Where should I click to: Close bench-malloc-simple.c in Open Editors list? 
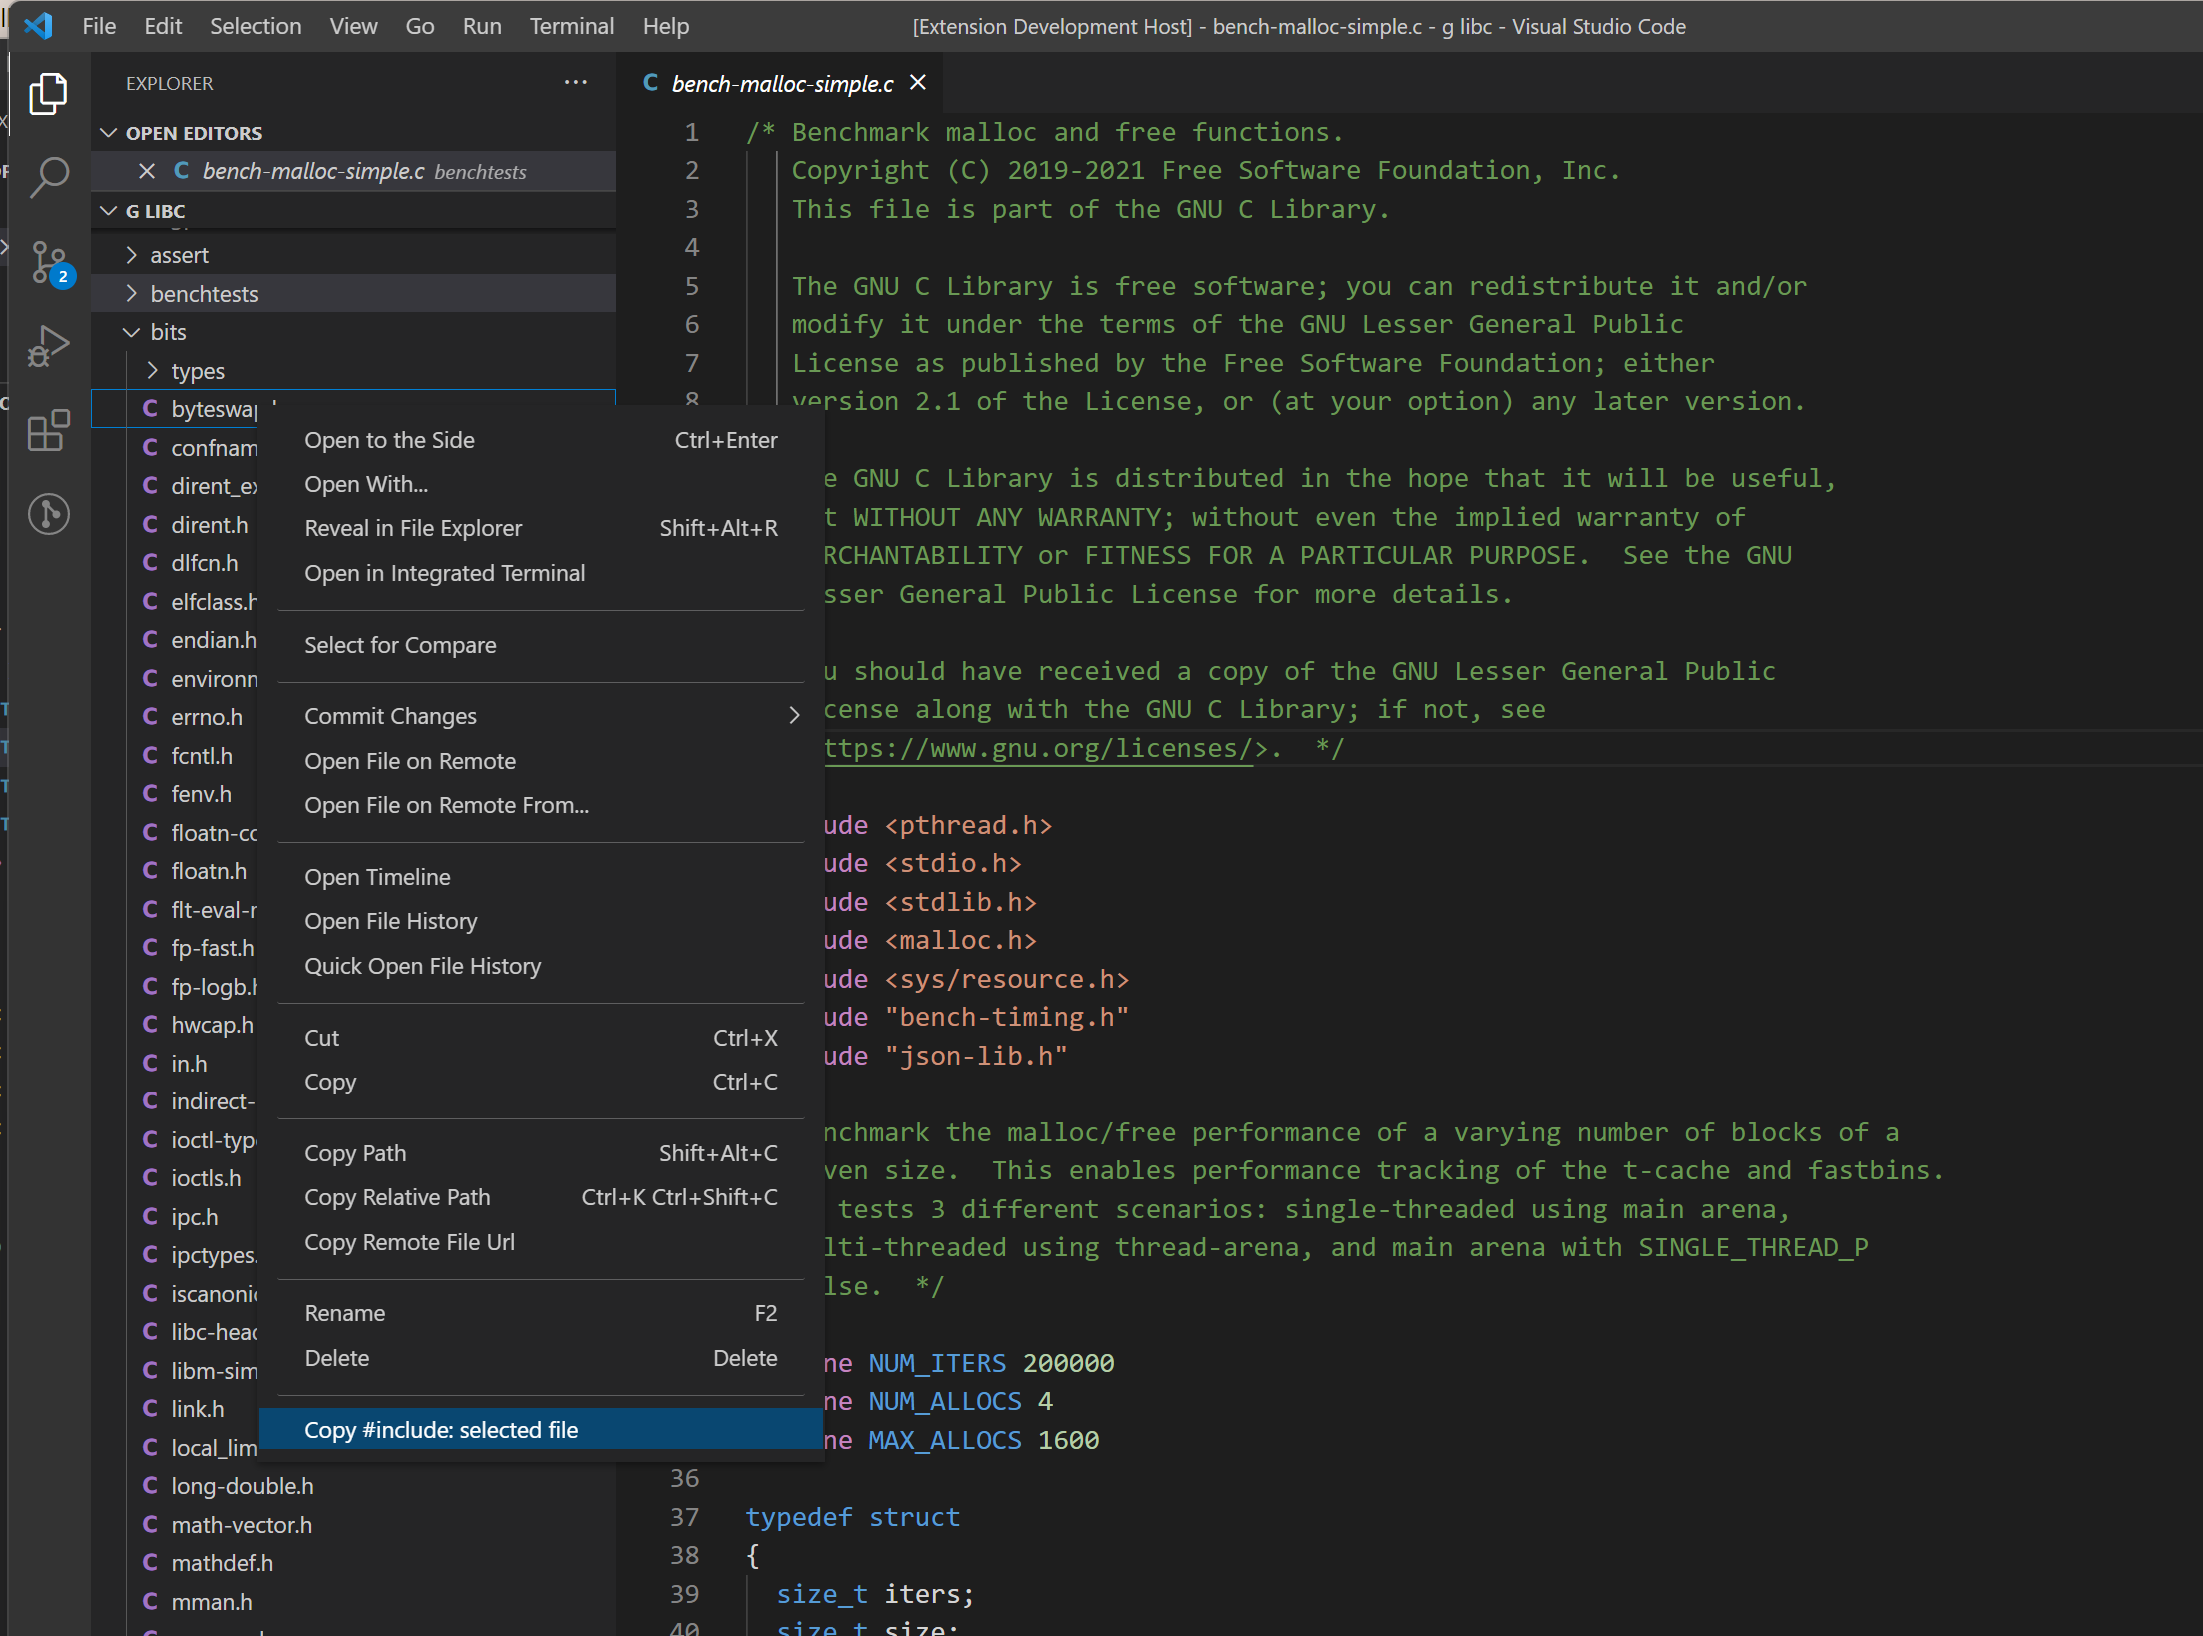147,171
